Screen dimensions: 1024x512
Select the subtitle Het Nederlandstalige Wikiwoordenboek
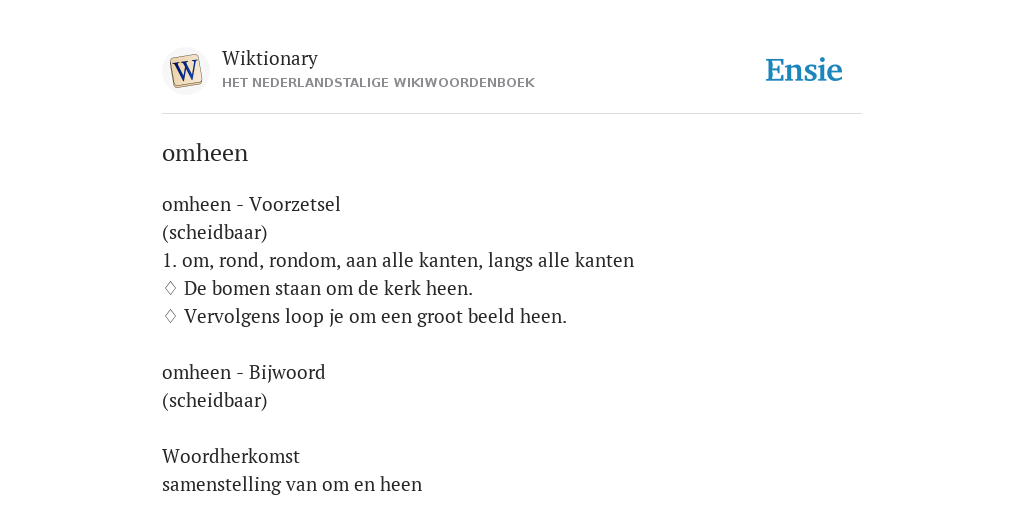[x=378, y=83]
